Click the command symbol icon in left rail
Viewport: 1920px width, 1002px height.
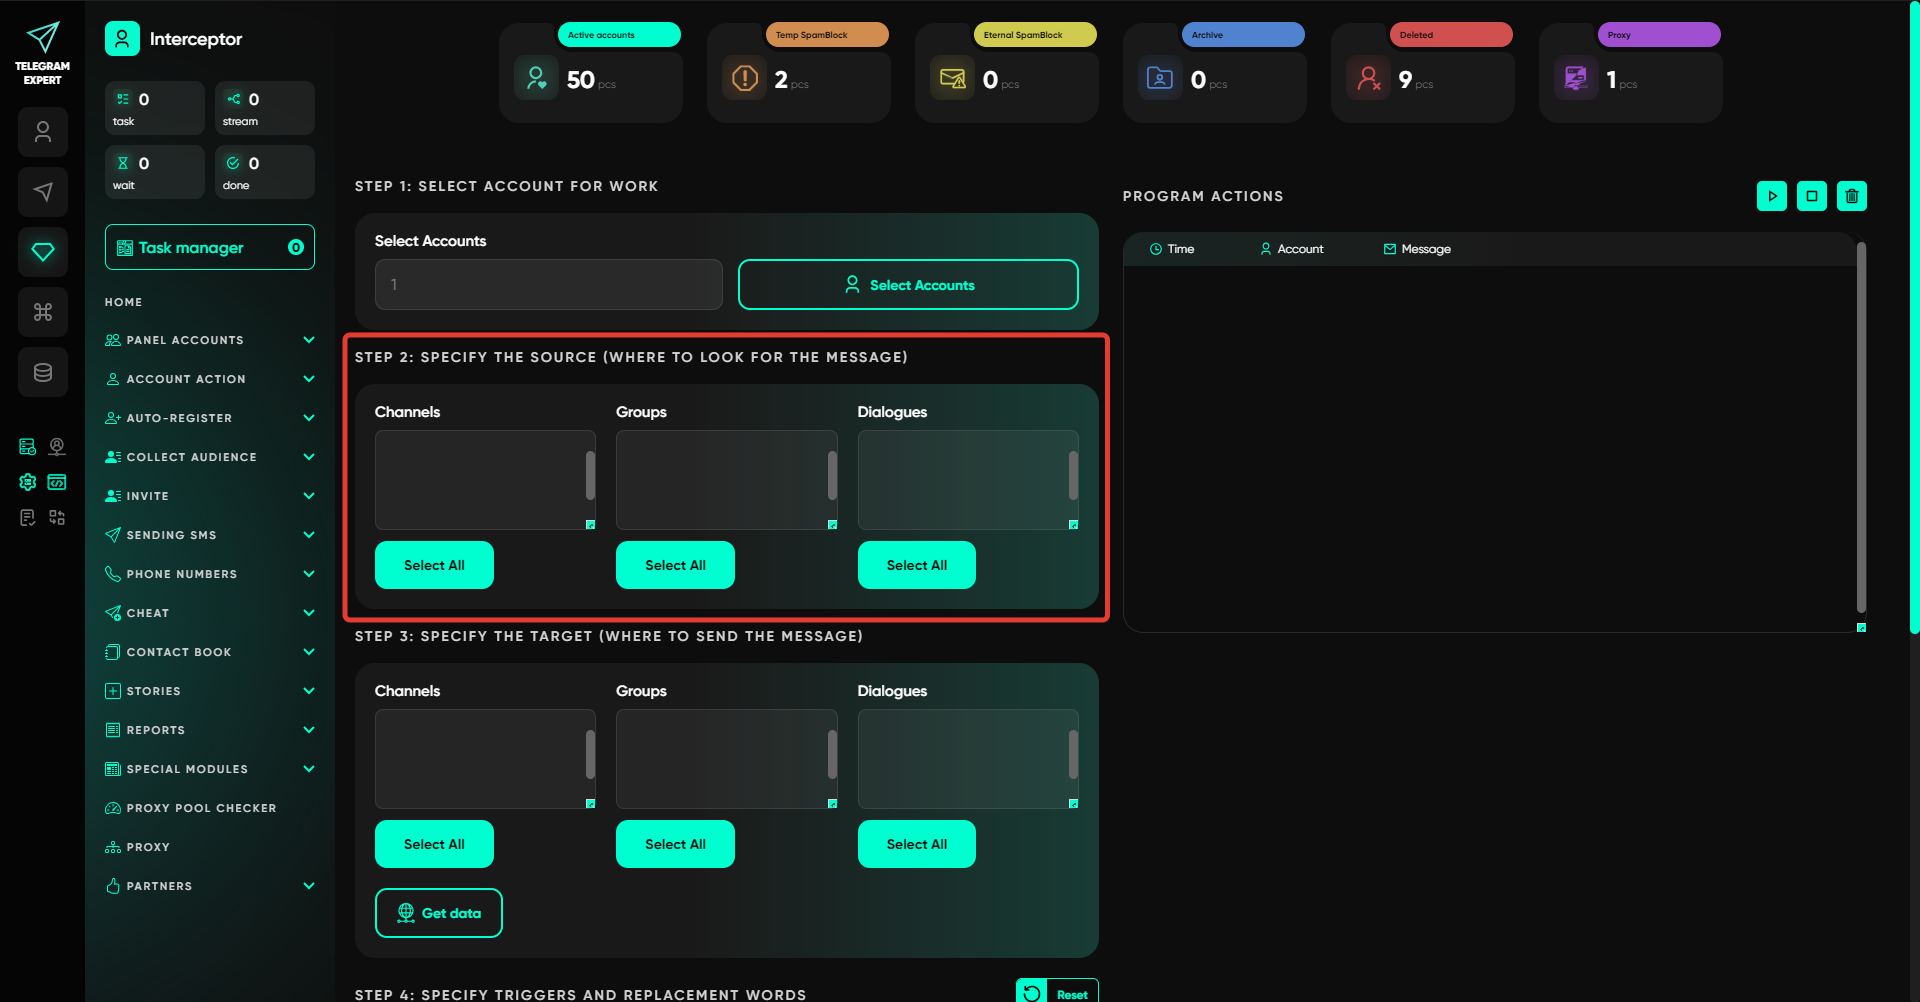point(43,312)
